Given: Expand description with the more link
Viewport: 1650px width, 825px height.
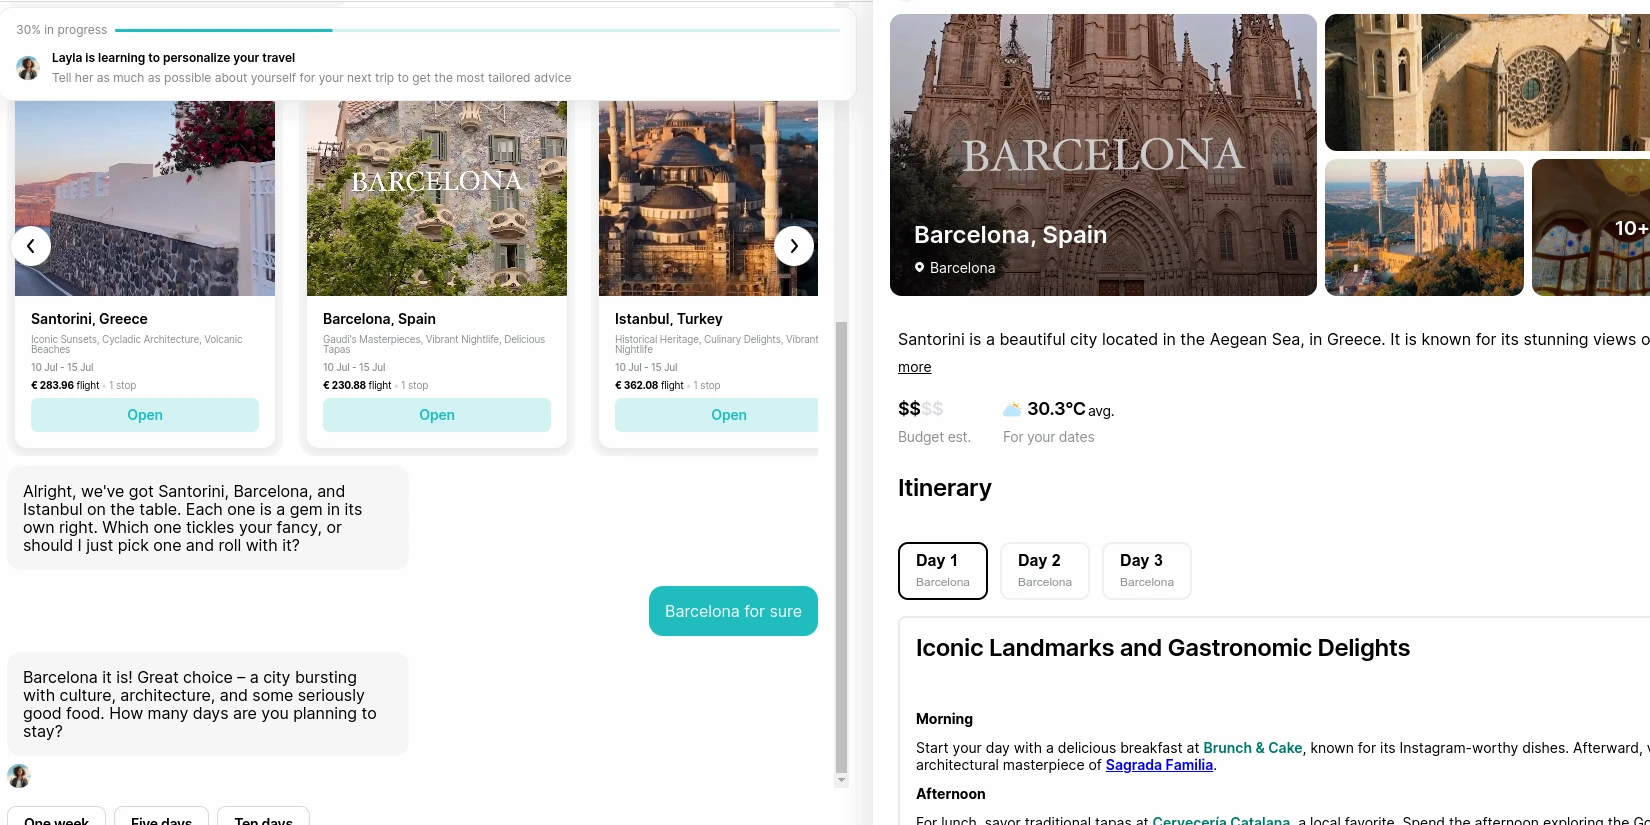Looking at the screenshot, I should 914,367.
